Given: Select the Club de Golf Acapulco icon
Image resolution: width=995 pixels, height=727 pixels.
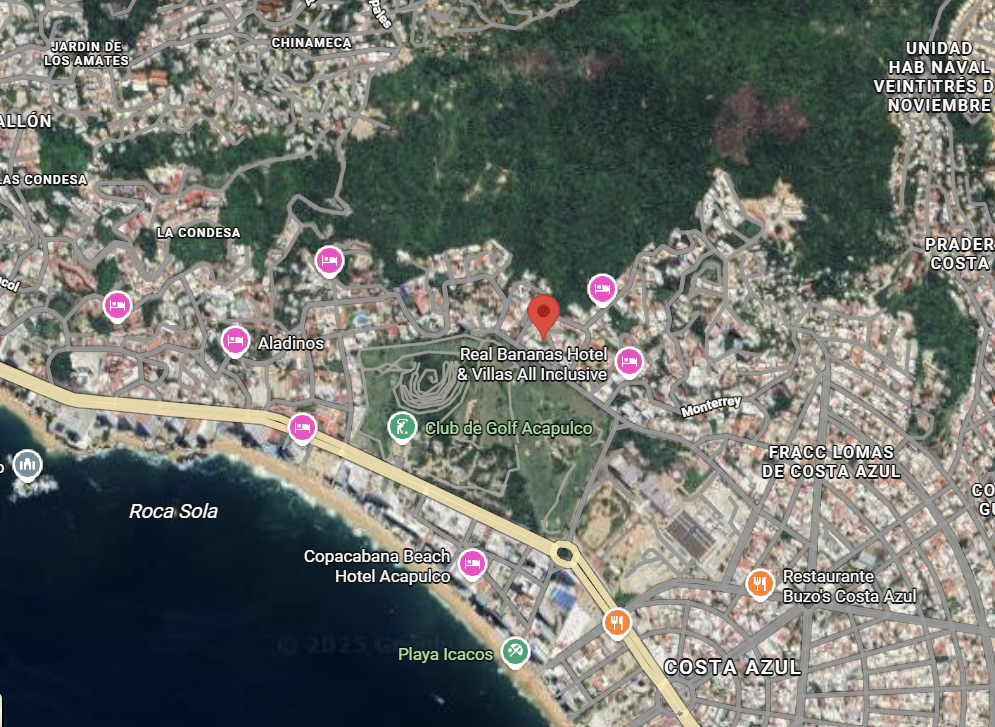Looking at the screenshot, I should coord(402,427).
